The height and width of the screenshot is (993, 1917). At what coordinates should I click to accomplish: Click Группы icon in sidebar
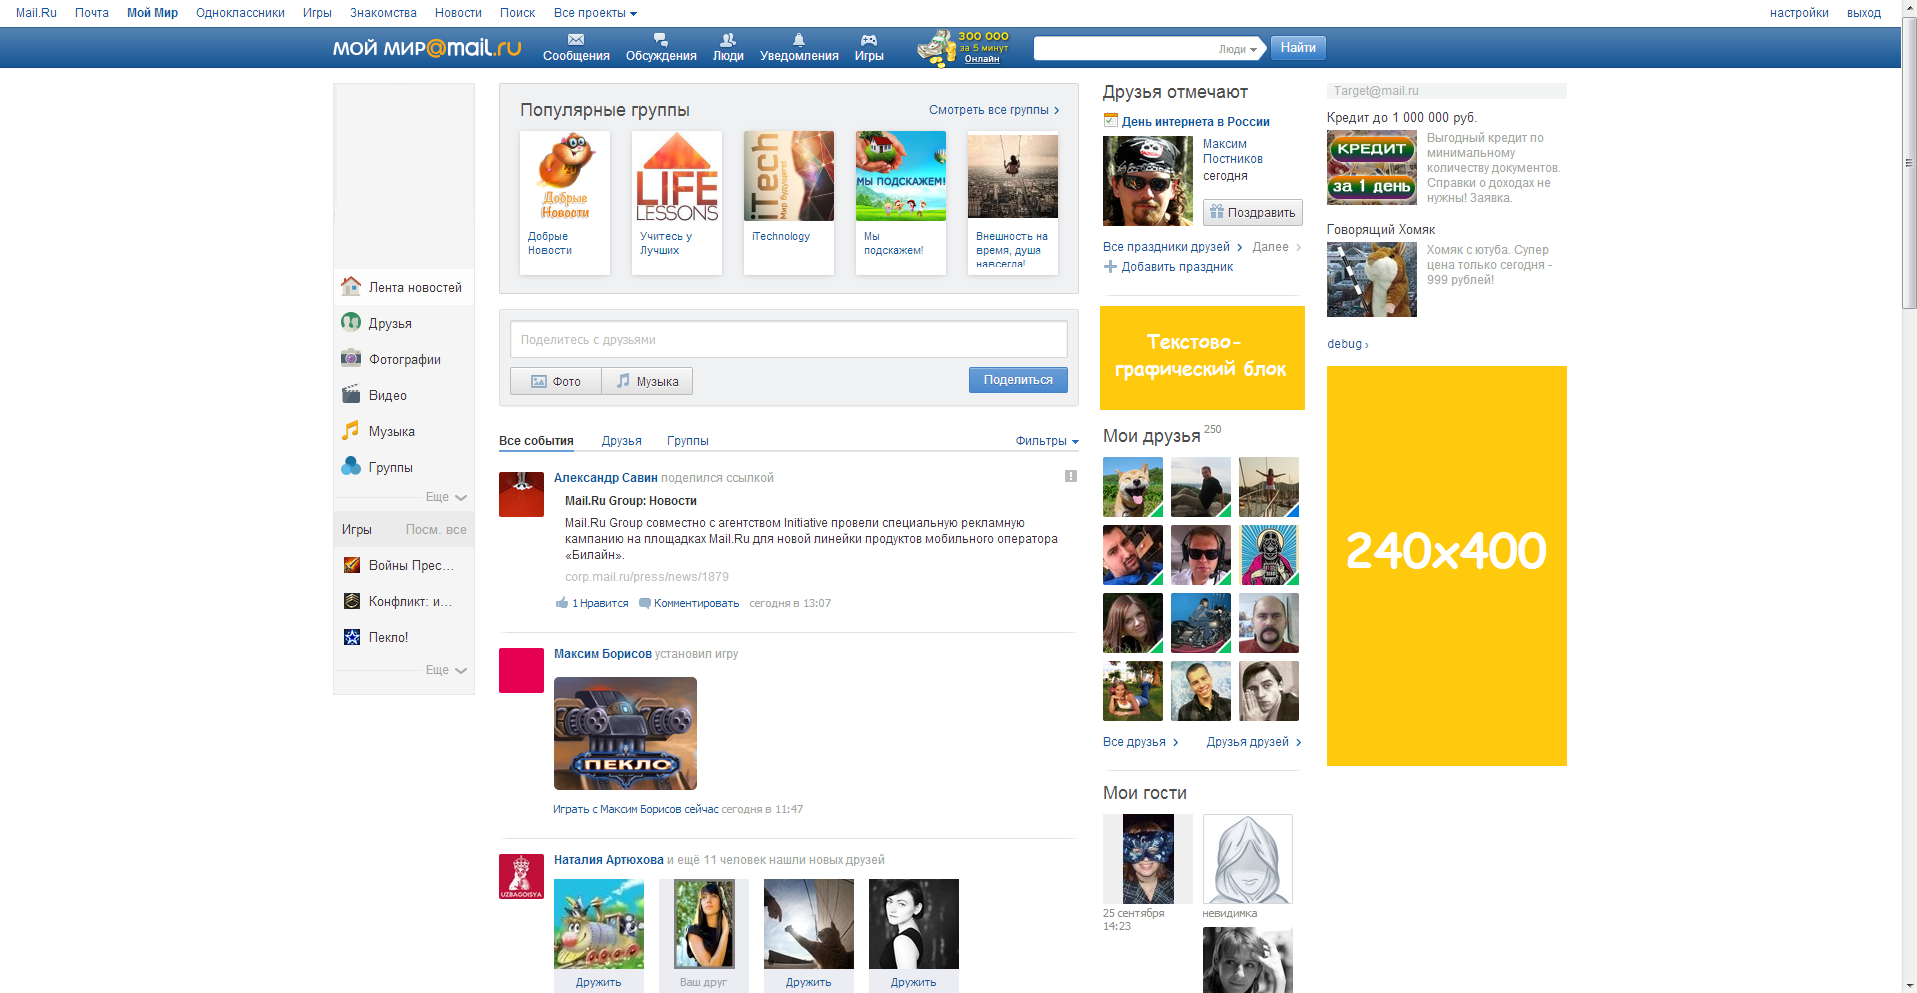351,466
